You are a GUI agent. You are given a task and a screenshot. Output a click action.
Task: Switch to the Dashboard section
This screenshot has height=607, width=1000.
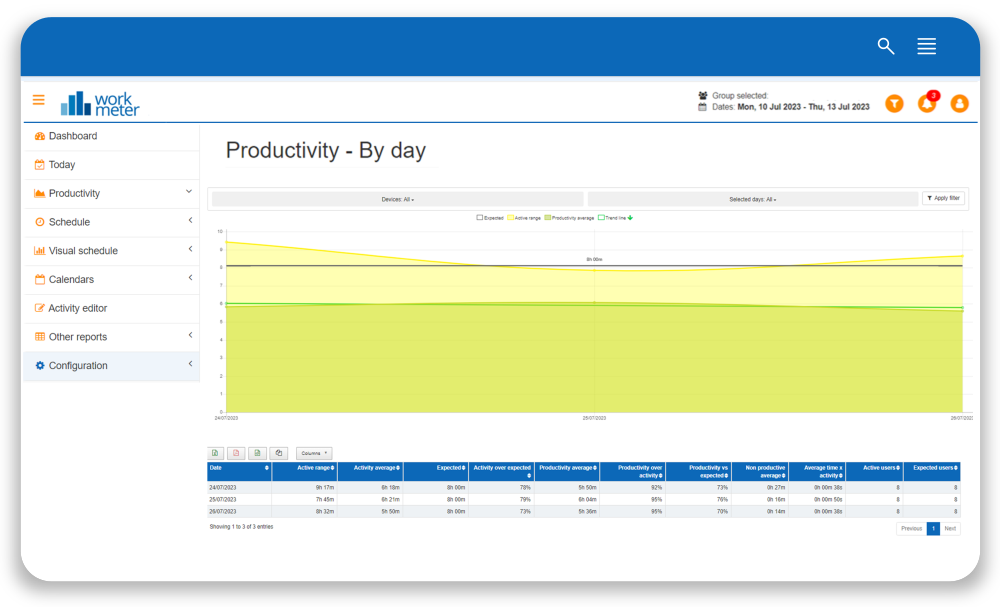tap(75, 136)
